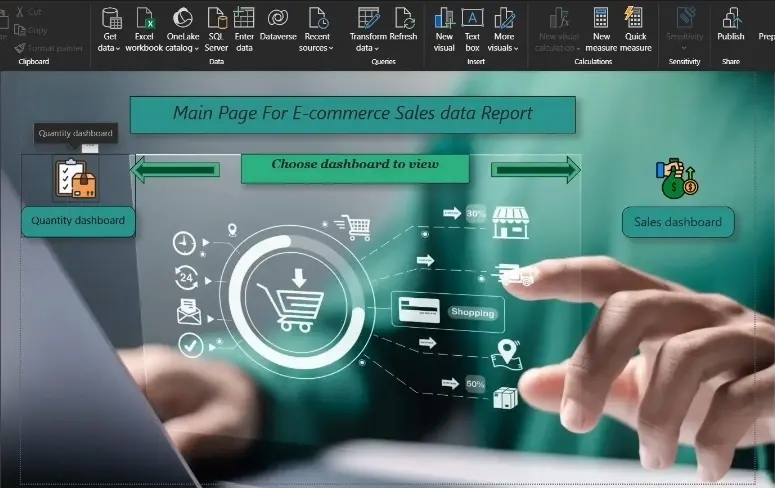Click the Cut command
The height and width of the screenshot is (488, 775).
coord(29,11)
